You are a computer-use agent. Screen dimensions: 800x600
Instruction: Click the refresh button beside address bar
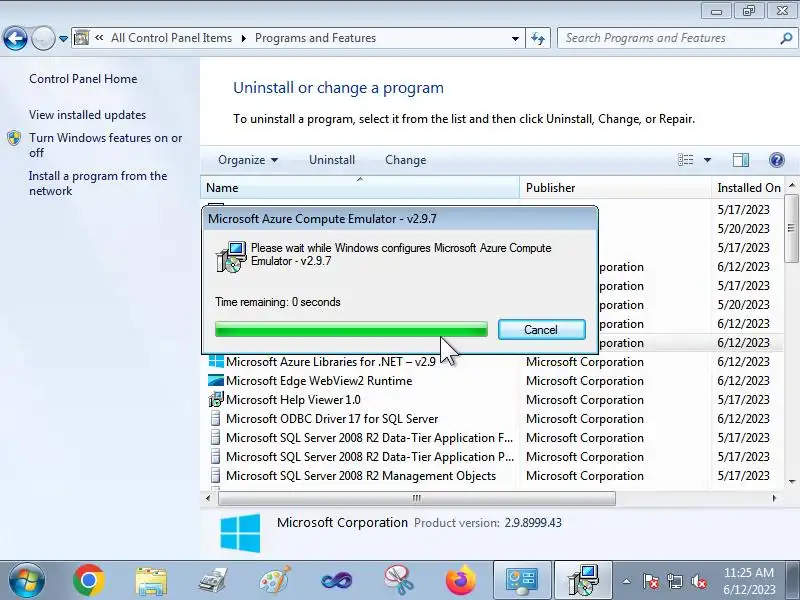click(x=538, y=38)
